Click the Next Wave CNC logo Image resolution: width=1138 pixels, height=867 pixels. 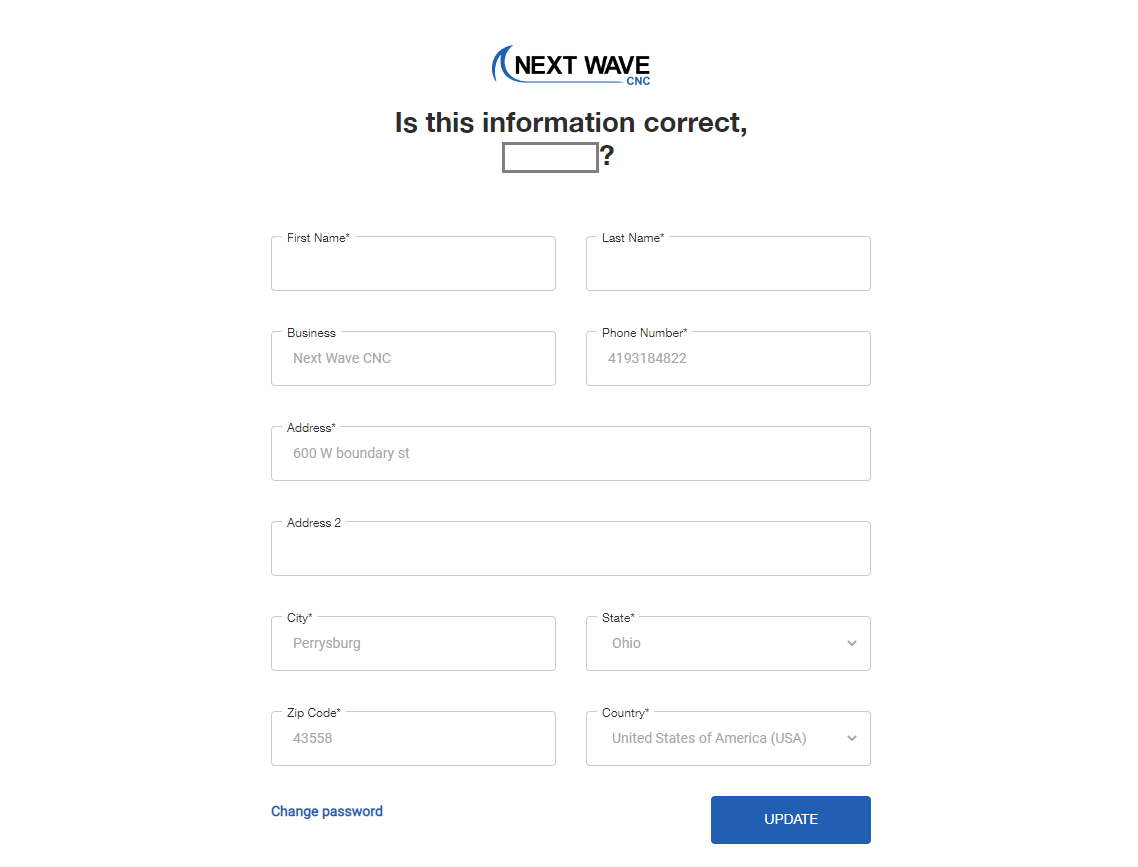[571, 66]
